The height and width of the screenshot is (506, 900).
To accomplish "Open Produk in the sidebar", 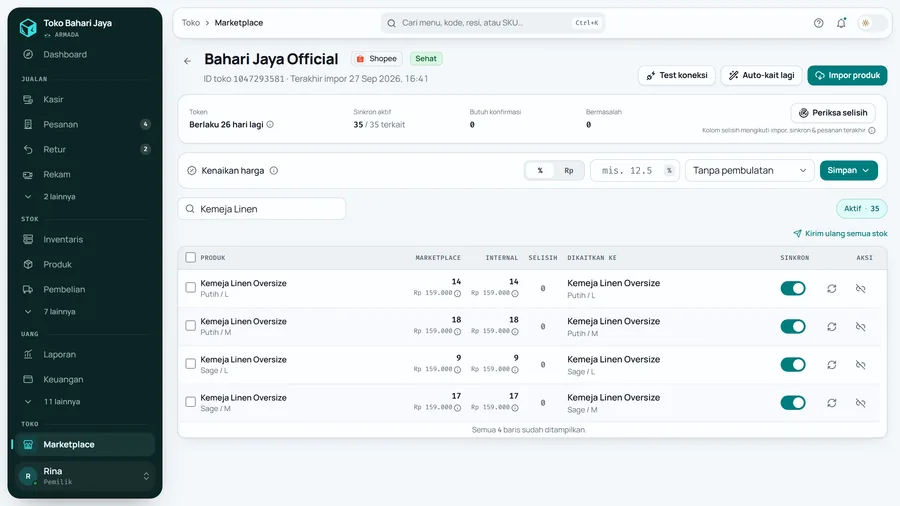I will click(84, 264).
